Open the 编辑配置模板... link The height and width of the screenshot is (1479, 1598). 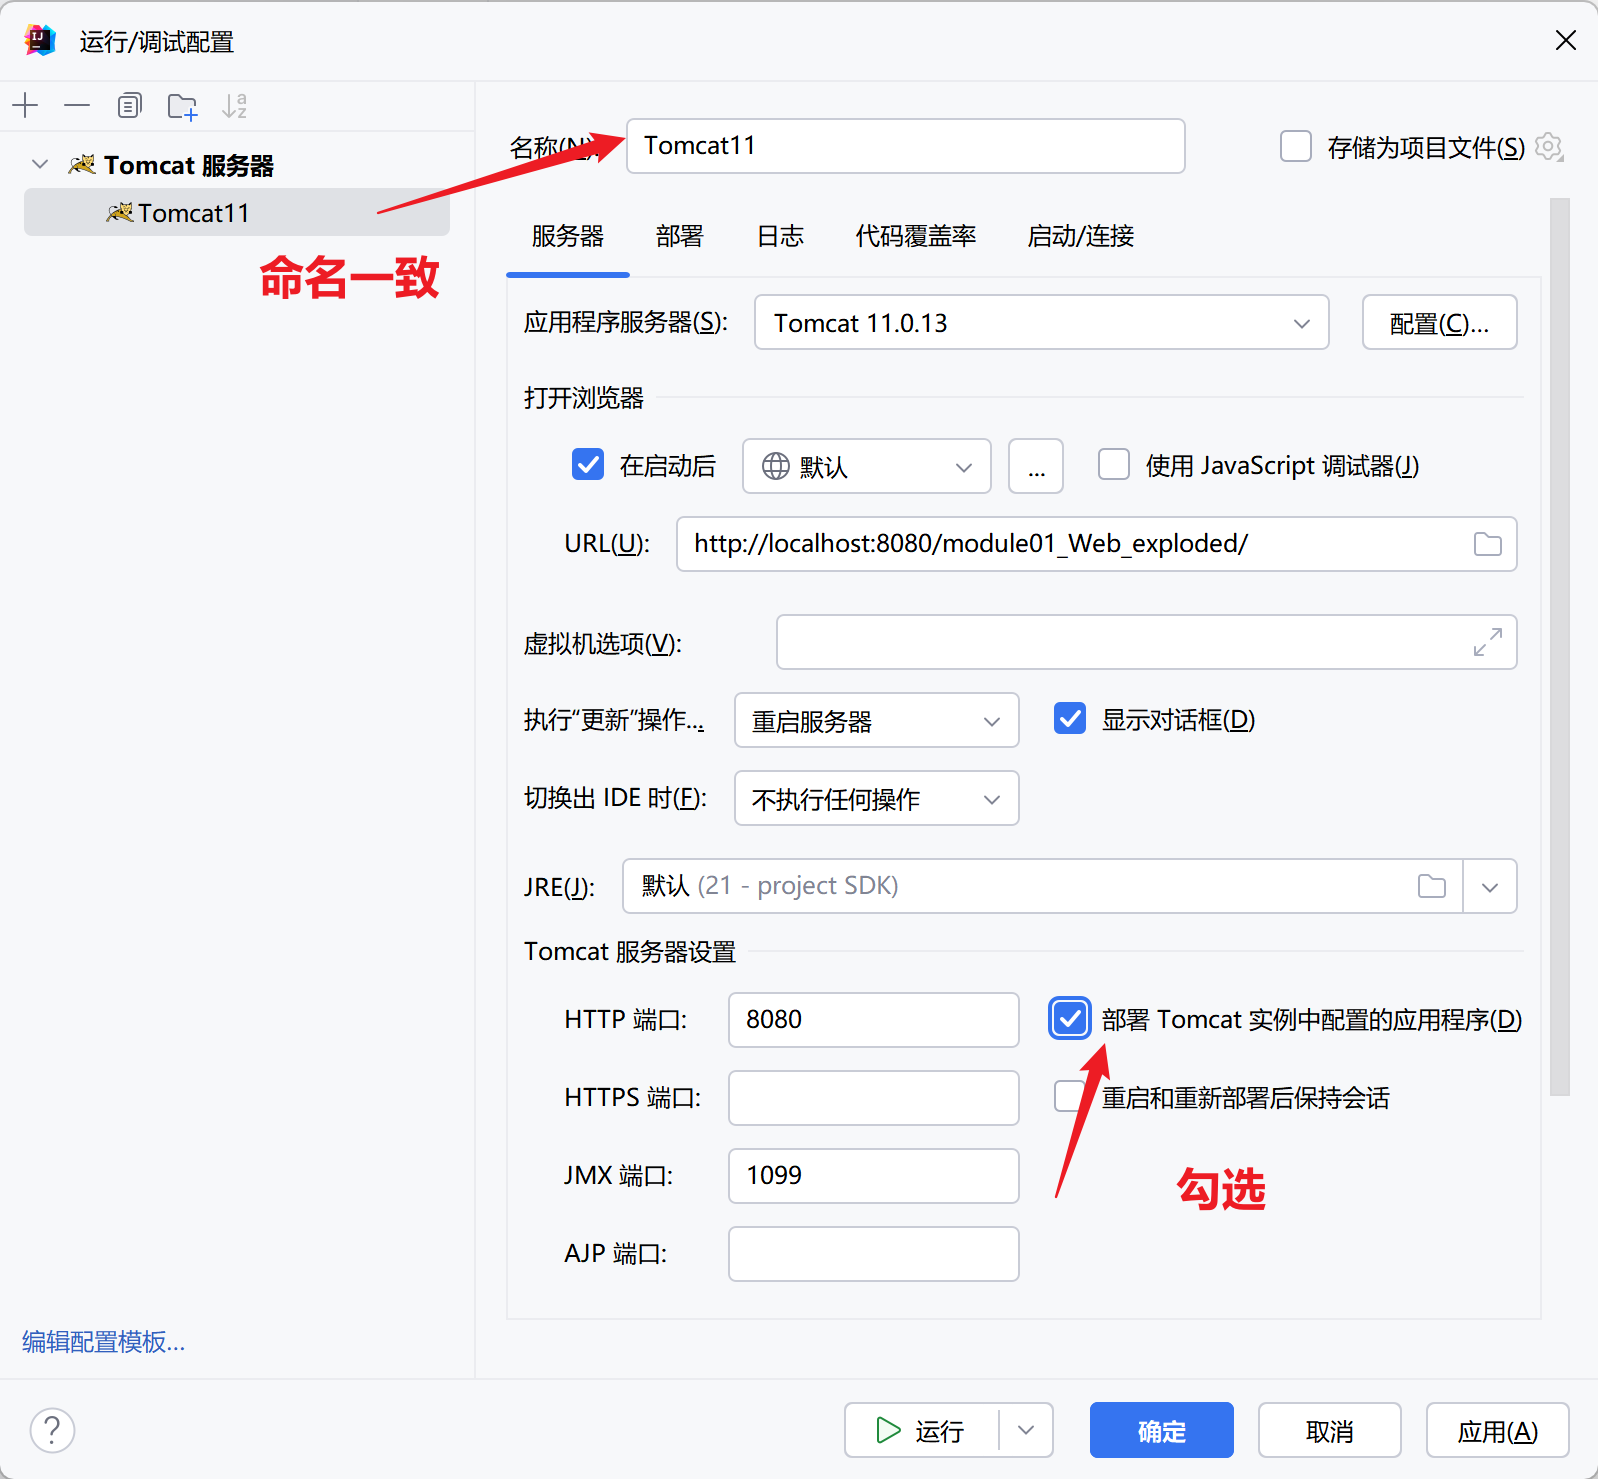(x=104, y=1341)
